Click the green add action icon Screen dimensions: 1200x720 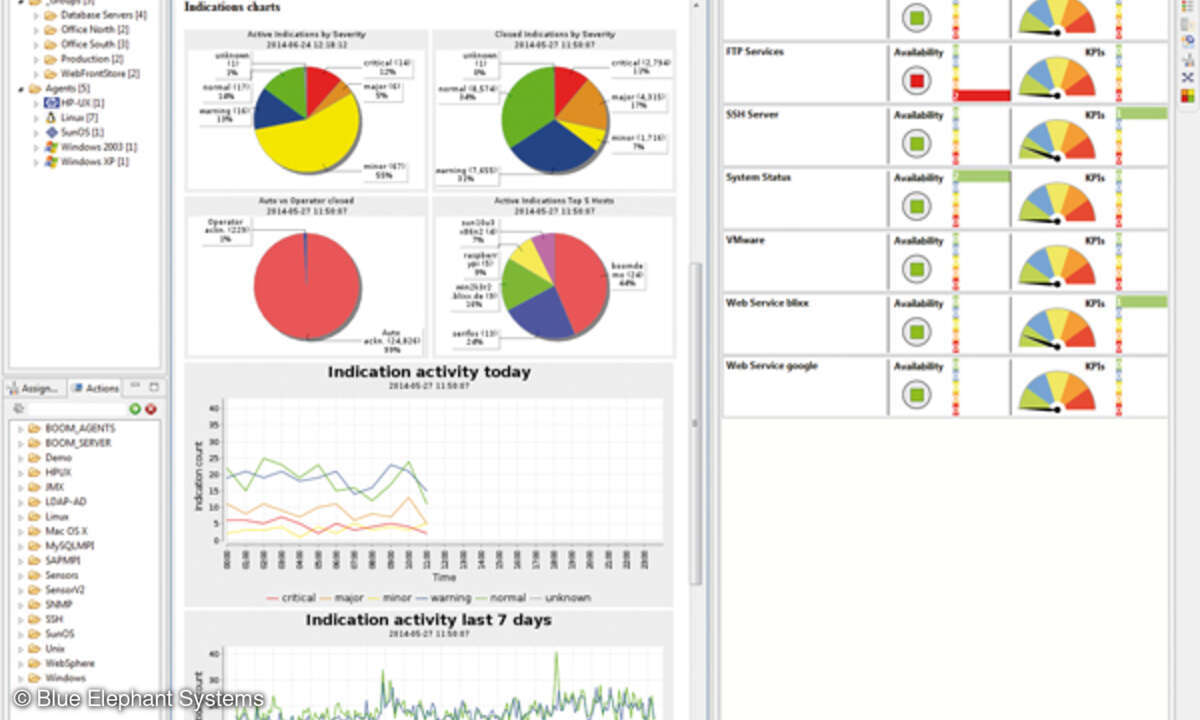point(135,409)
